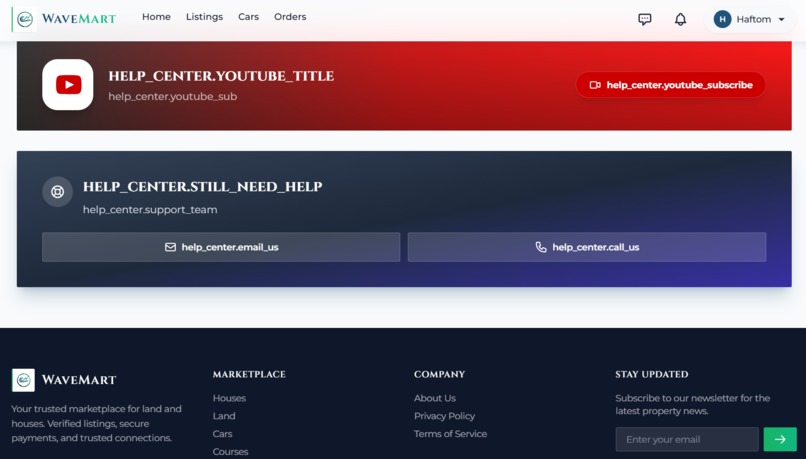Image resolution: width=806 pixels, height=459 pixels.
Task: Click the YouTube play logo icon
Action: click(68, 85)
